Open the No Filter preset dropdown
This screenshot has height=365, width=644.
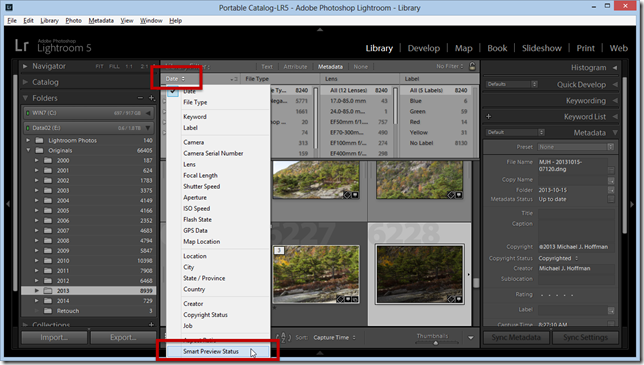click(450, 66)
